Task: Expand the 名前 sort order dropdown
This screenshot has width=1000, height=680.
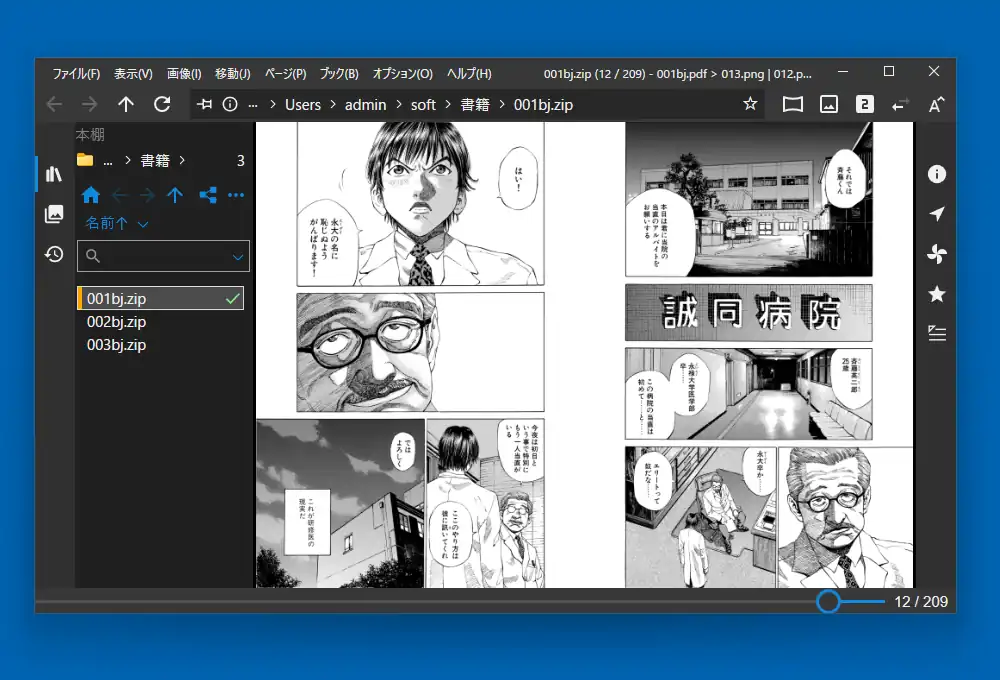Action: 117,224
